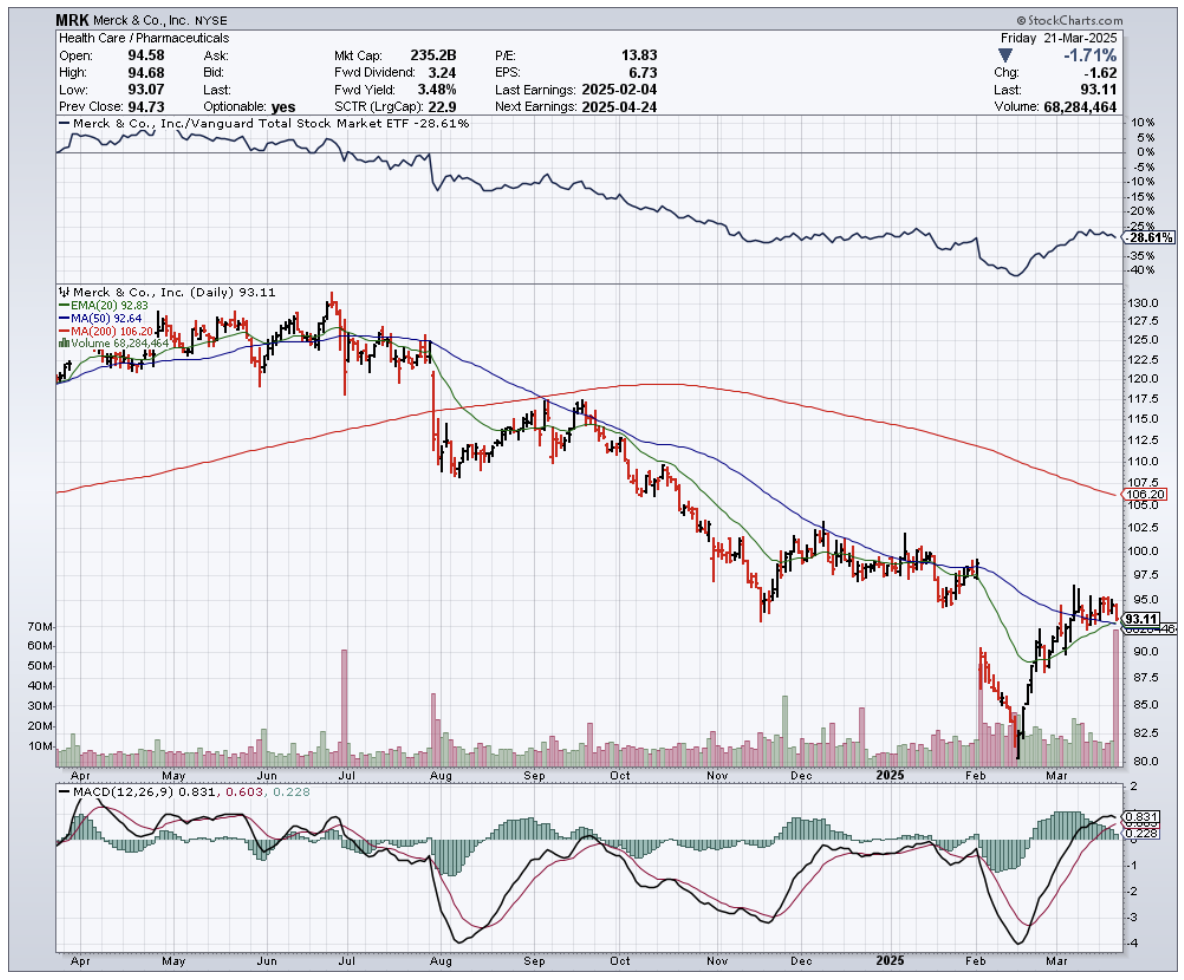Click the green EMA(20) legend line marker

coord(64,305)
